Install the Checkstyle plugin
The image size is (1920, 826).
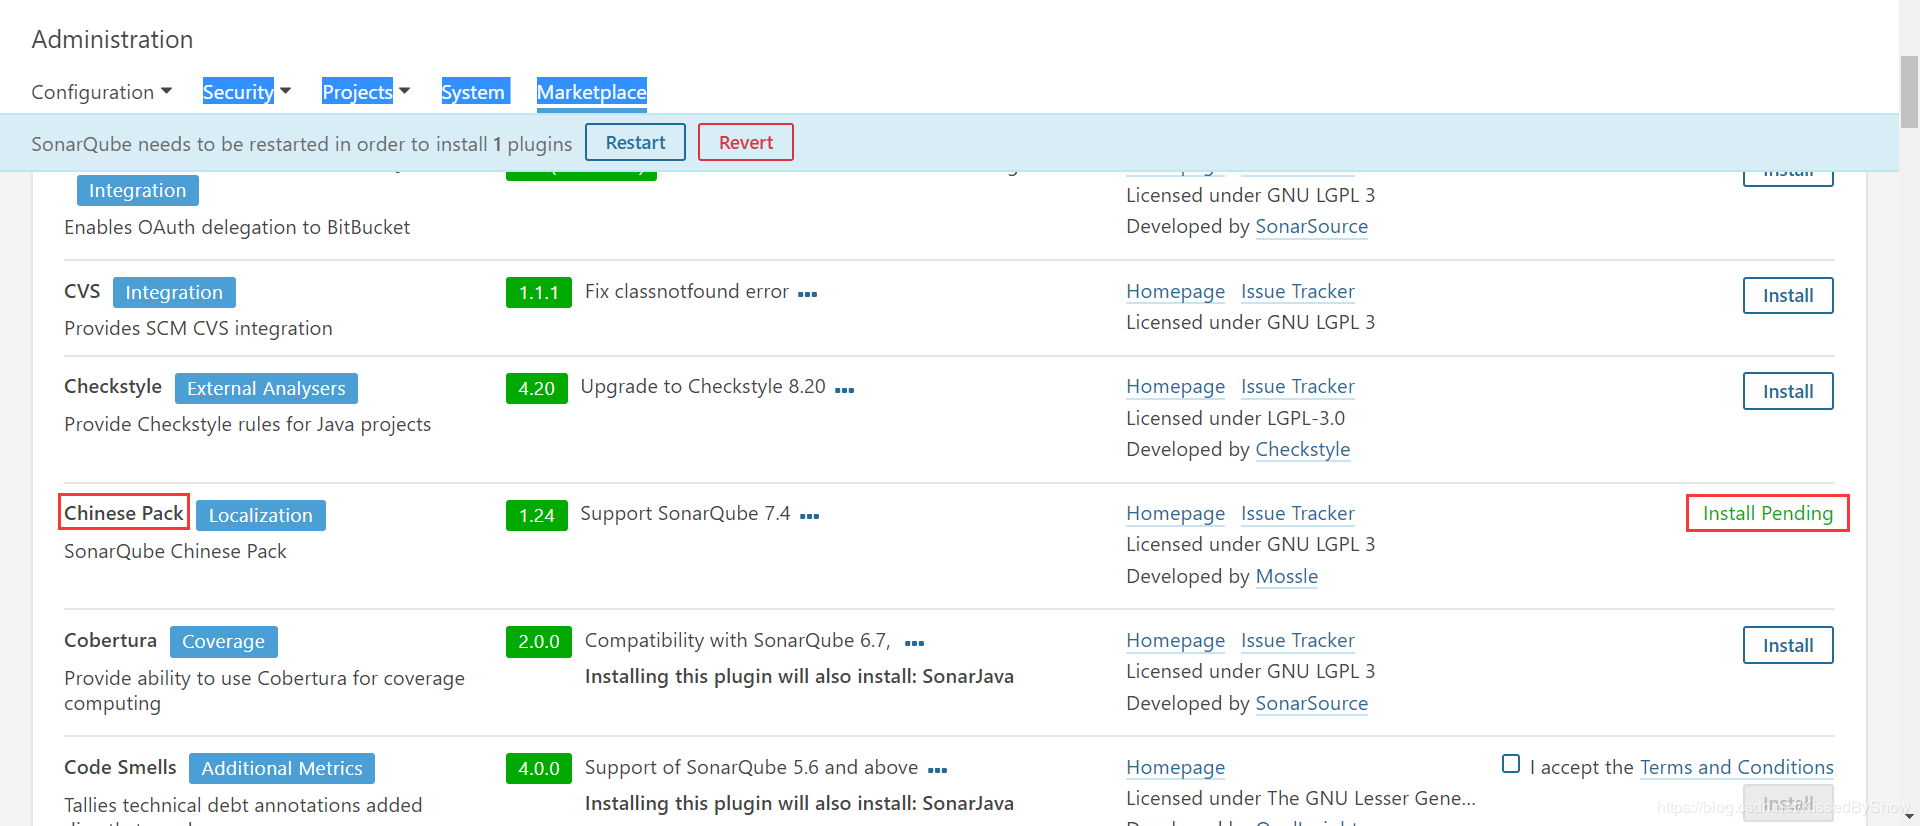tap(1788, 391)
